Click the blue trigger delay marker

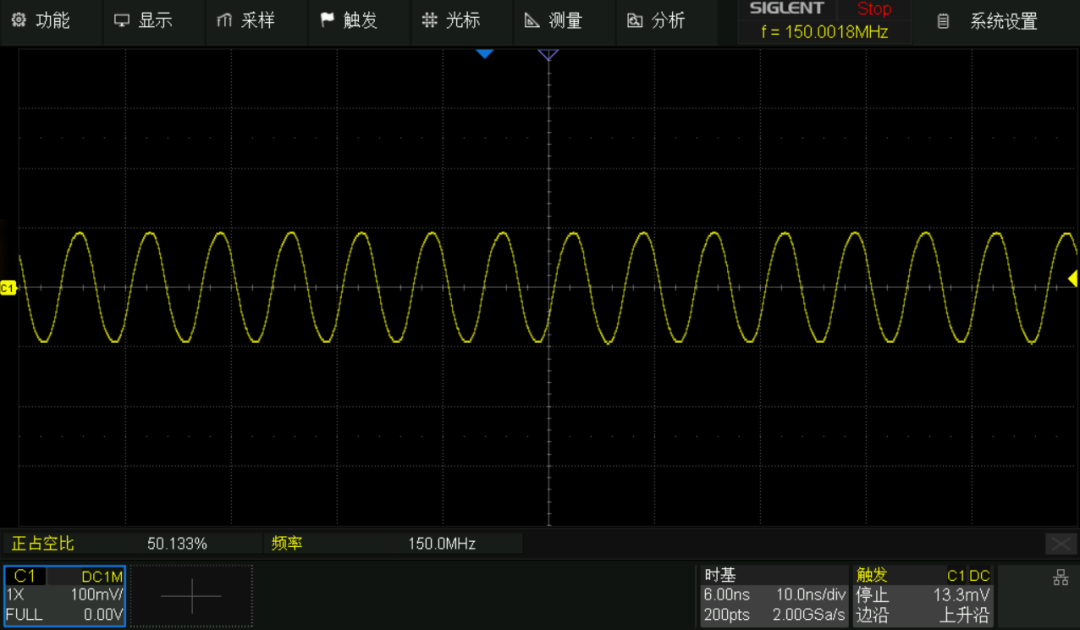pyautogui.click(x=485, y=54)
